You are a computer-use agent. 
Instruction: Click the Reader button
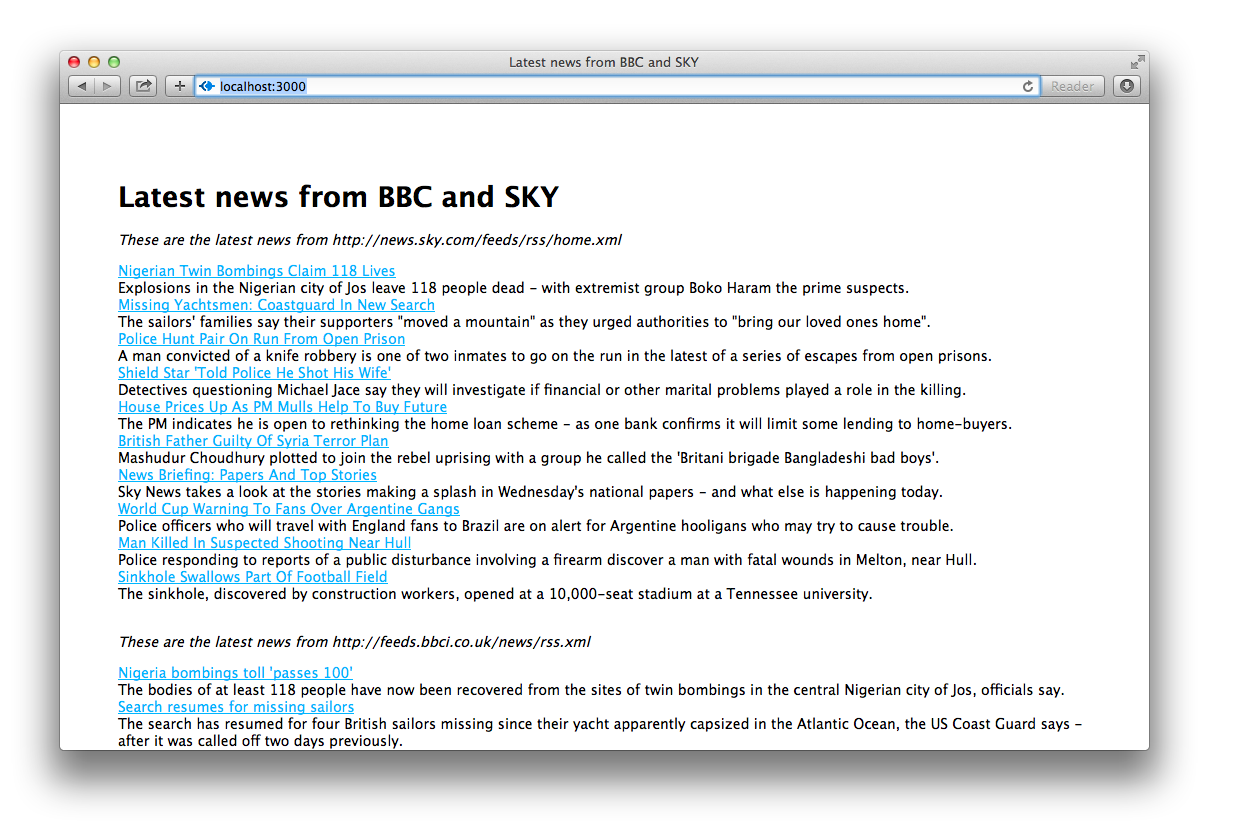coord(1073,87)
